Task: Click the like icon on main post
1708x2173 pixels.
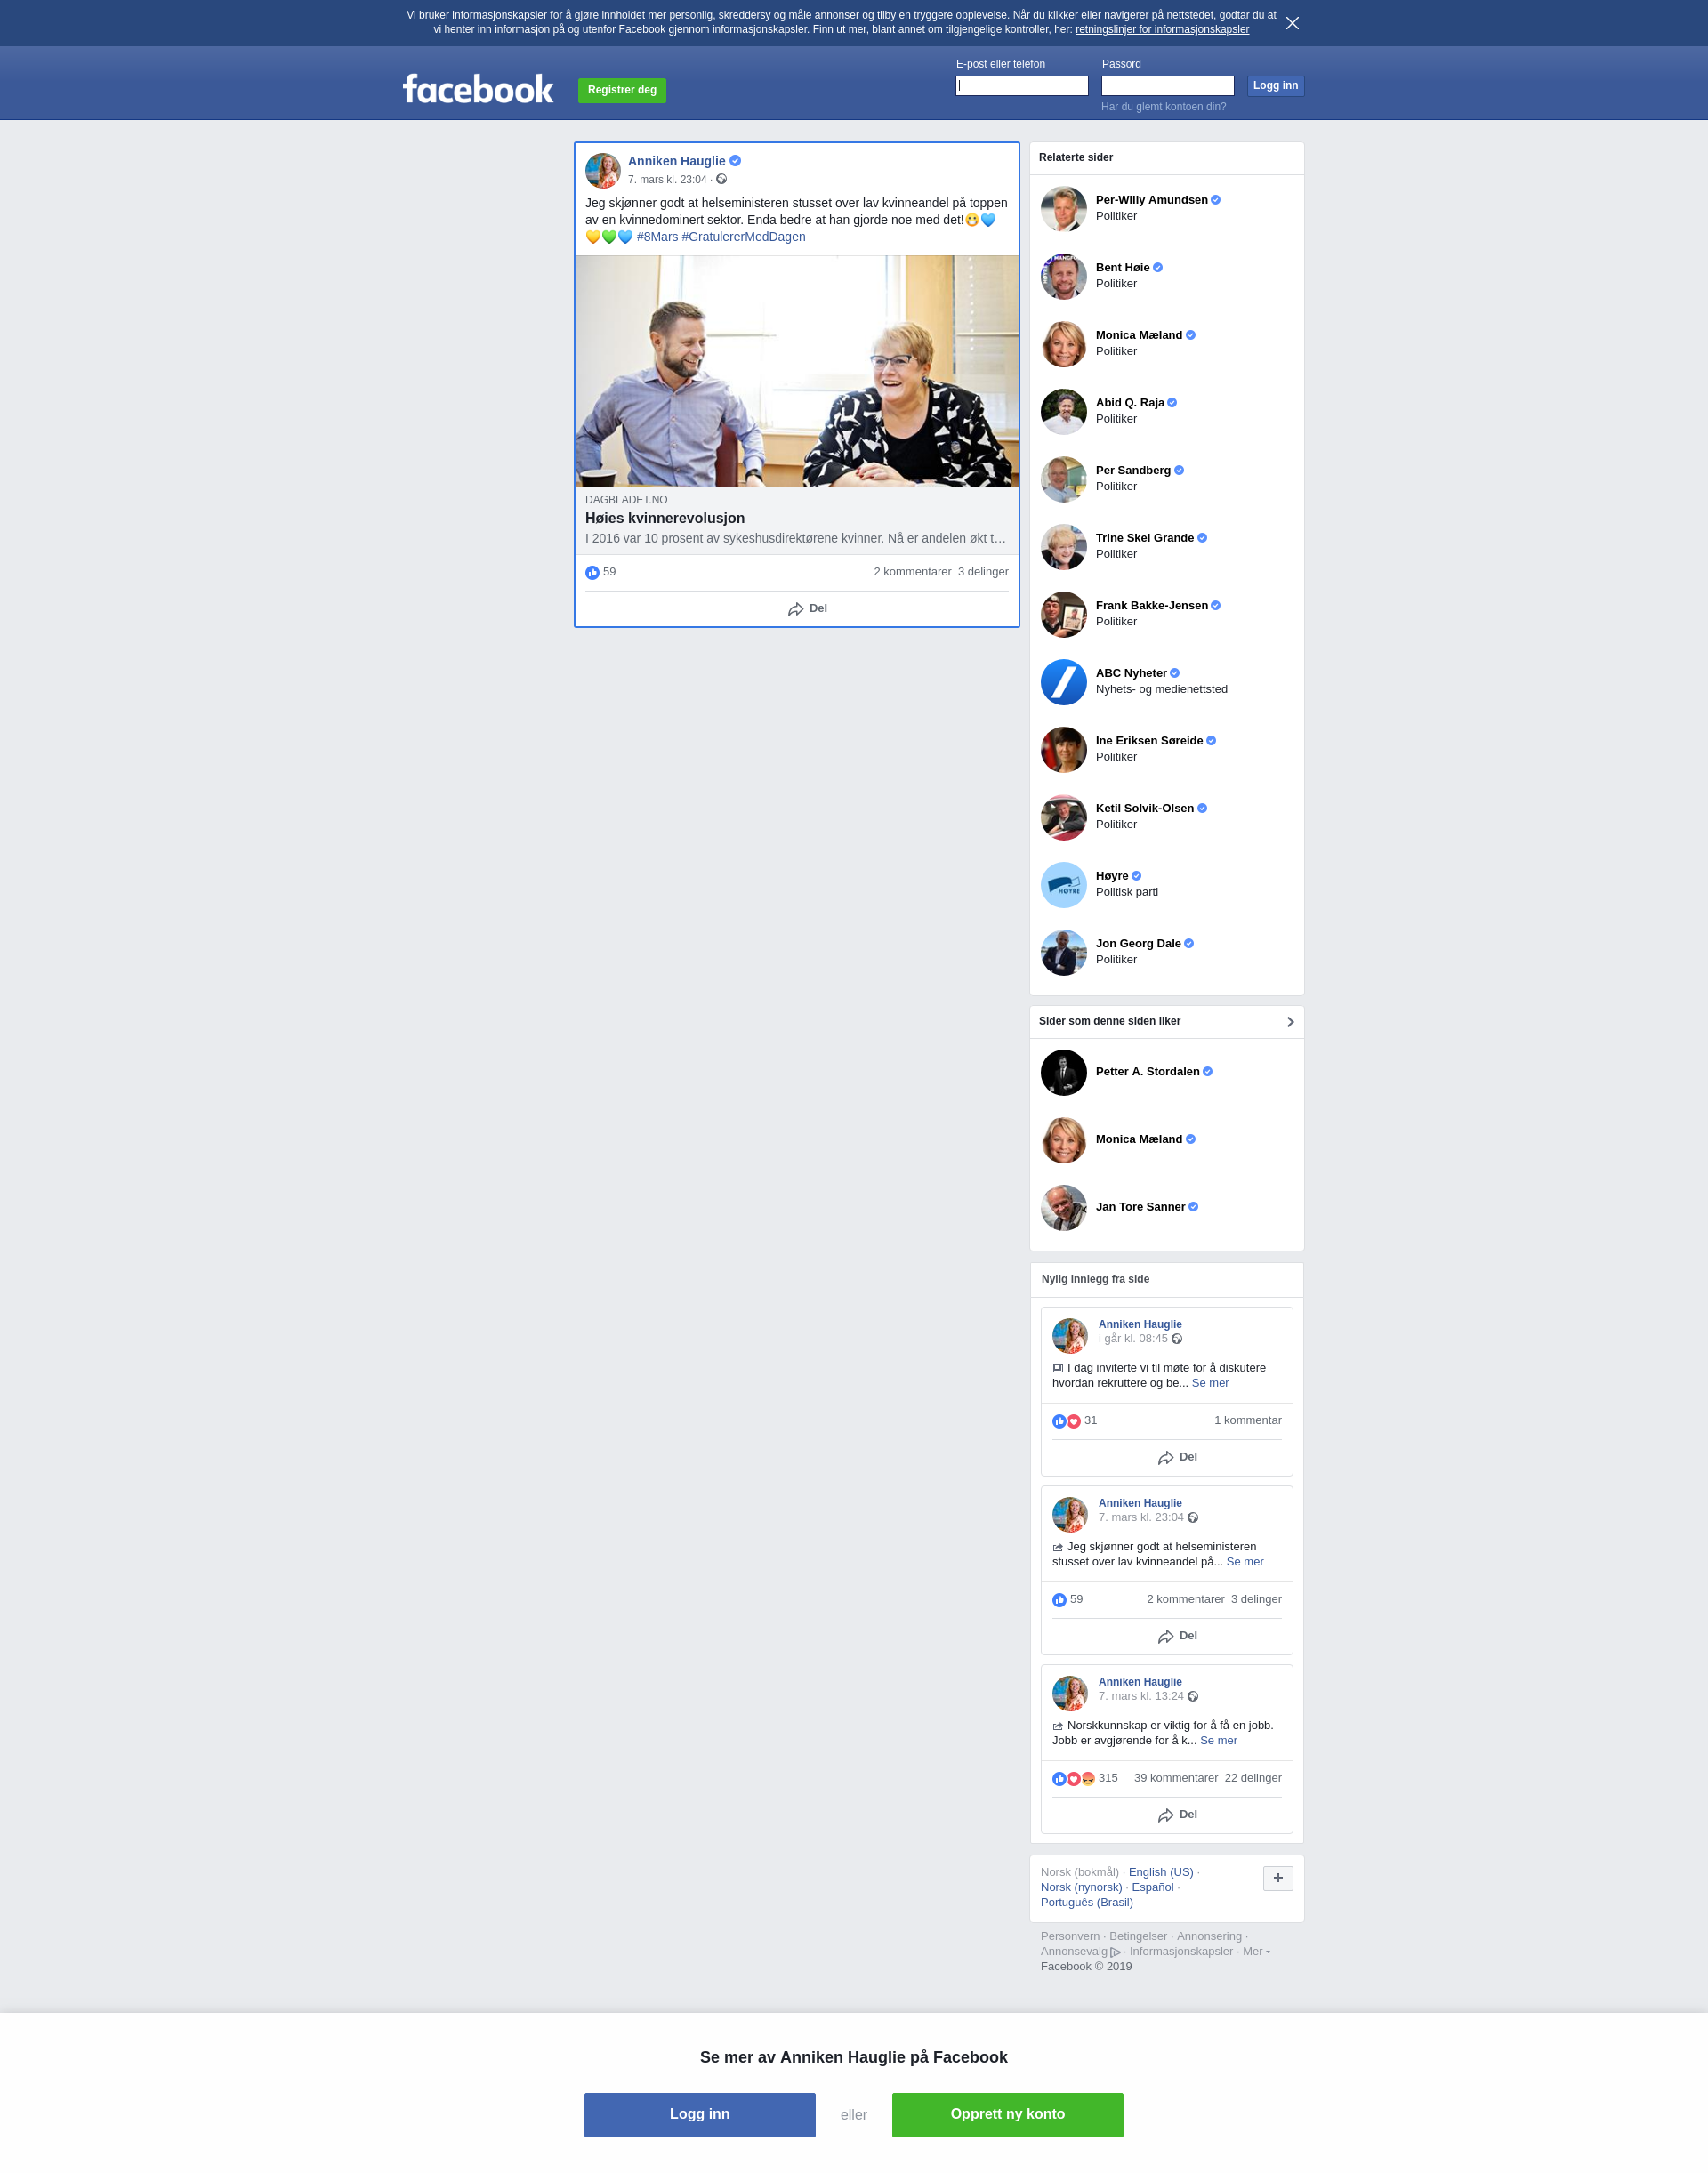Action: [592, 573]
